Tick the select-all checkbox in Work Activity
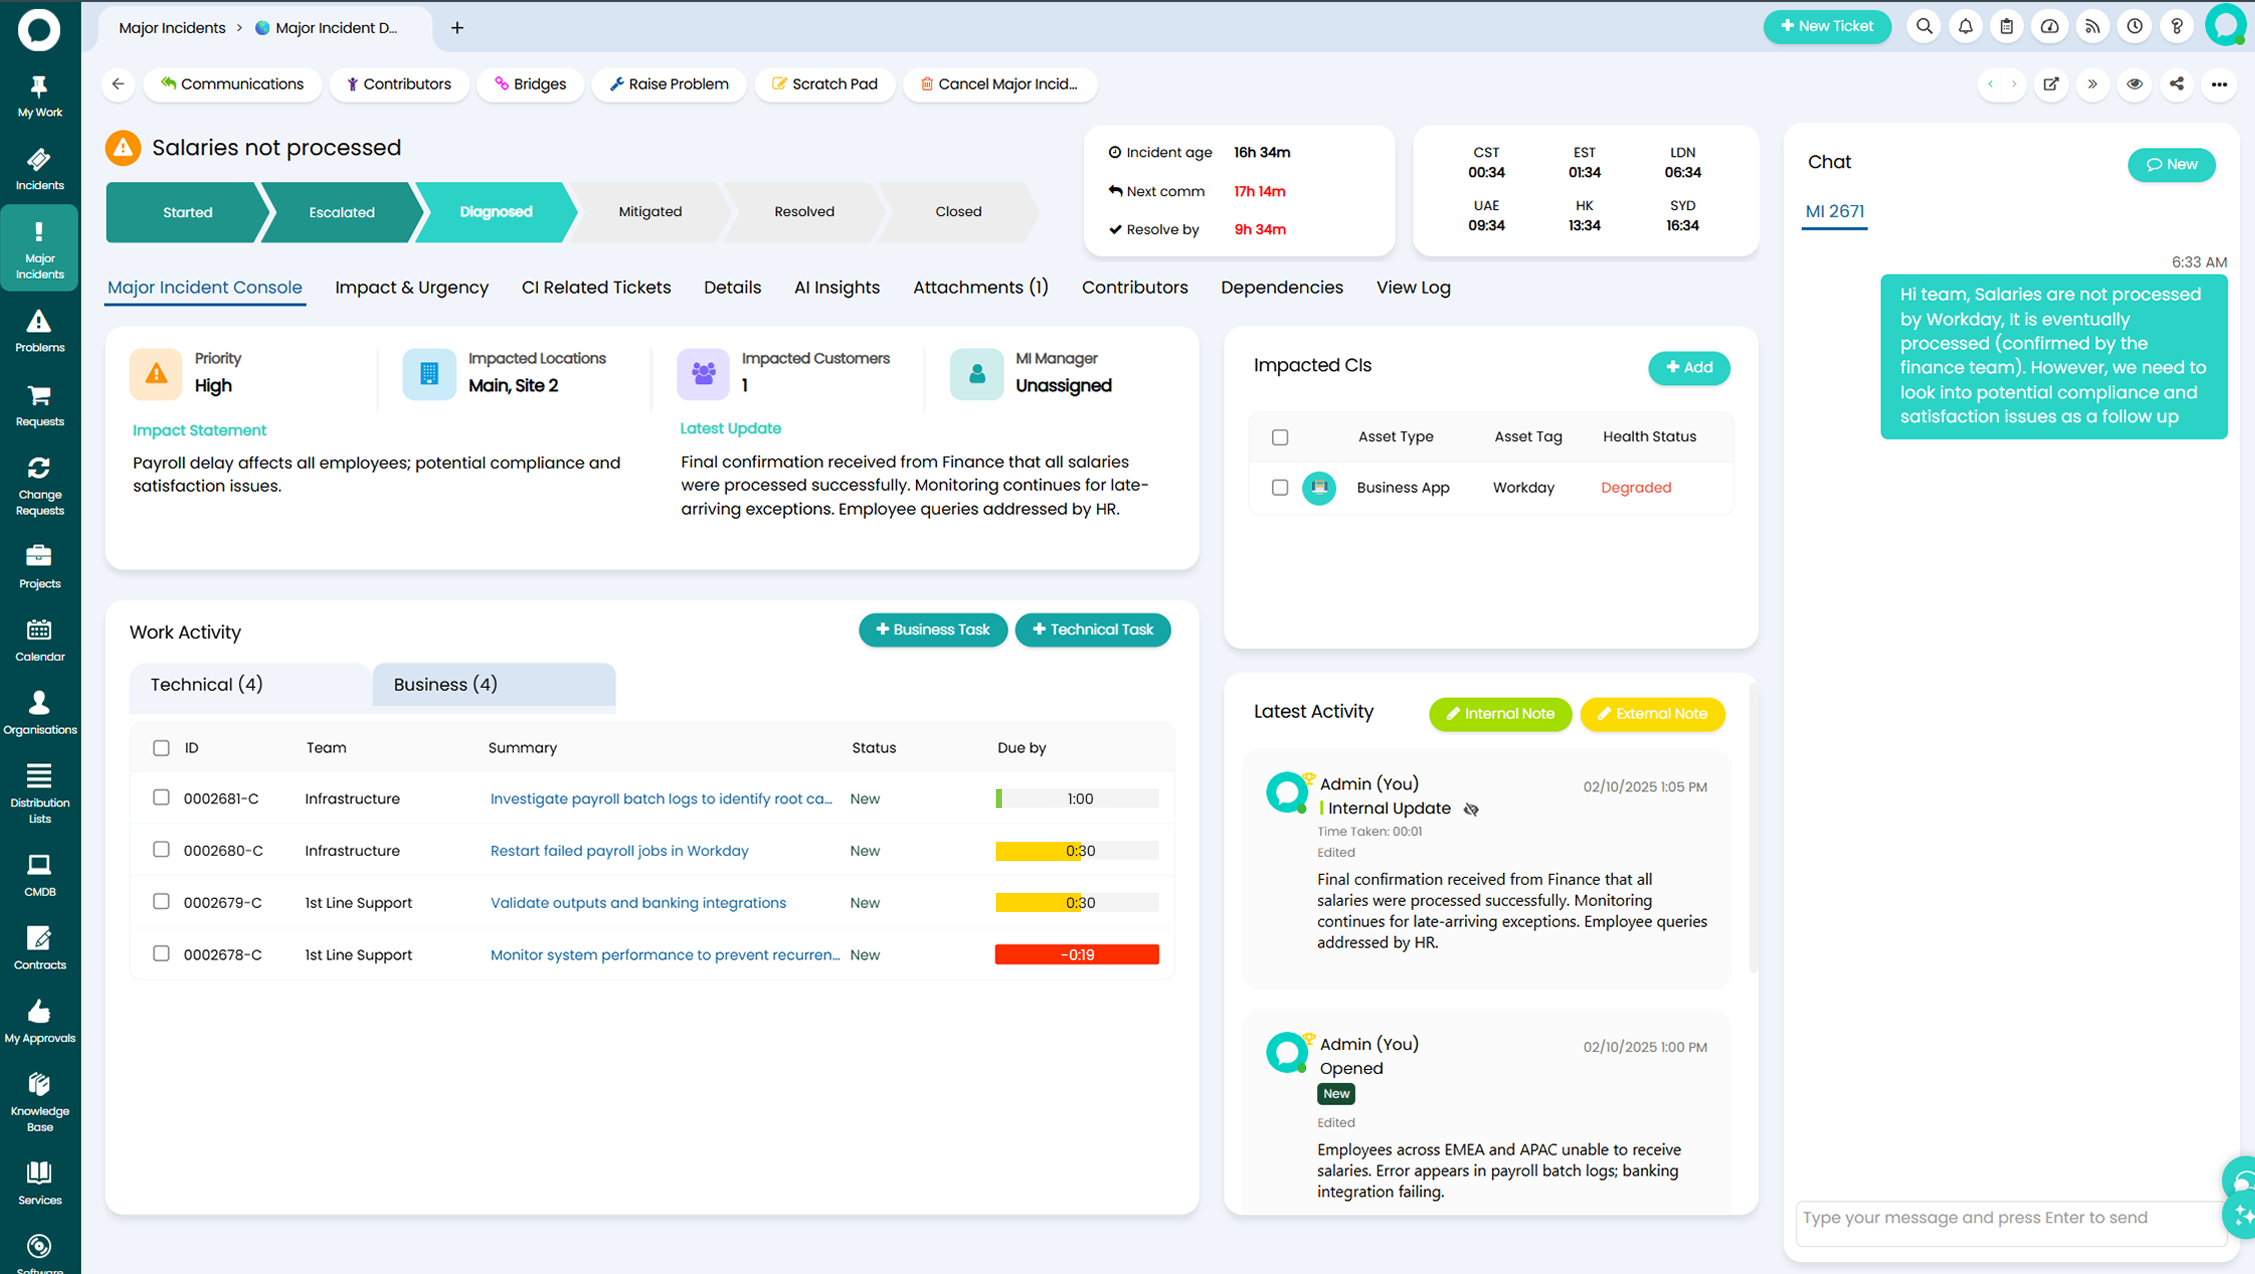Screen dimensions: 2255x1274 click(161, 748)
